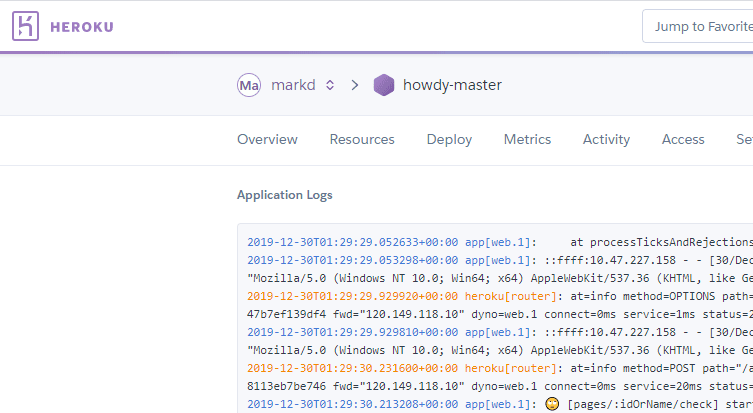Expand the markd account switcher arrows
This screenshot has height=413, width=753.
click(x=330, y=85)
